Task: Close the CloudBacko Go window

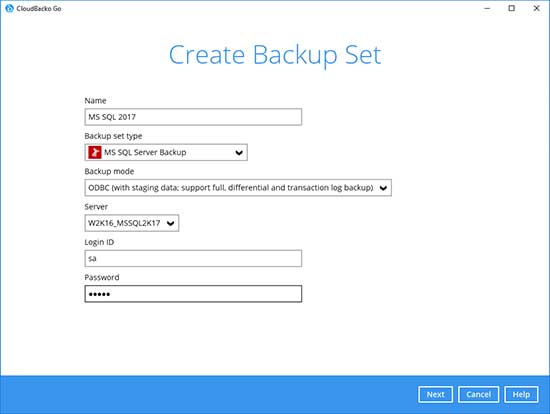Action: coord(536,8)
